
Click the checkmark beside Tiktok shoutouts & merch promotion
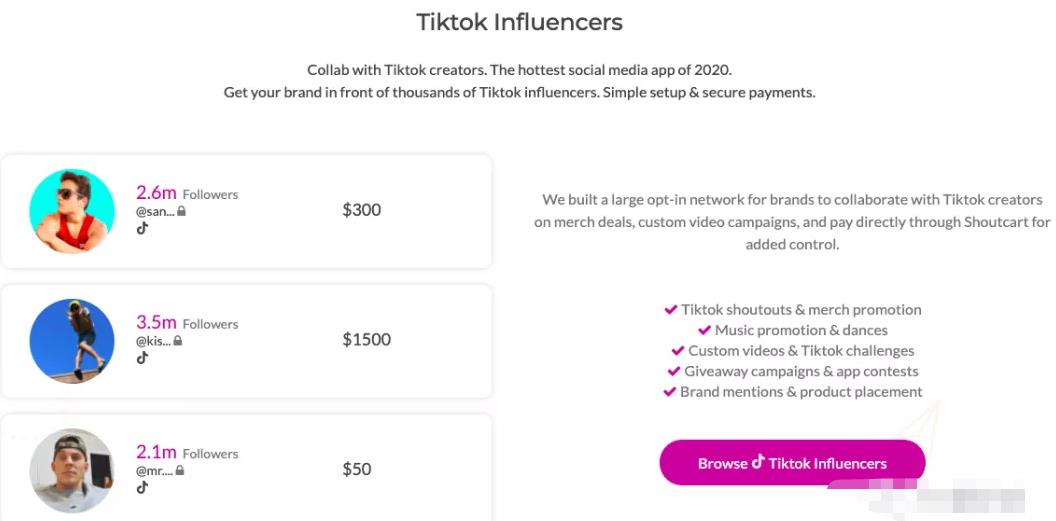[671, 310]
